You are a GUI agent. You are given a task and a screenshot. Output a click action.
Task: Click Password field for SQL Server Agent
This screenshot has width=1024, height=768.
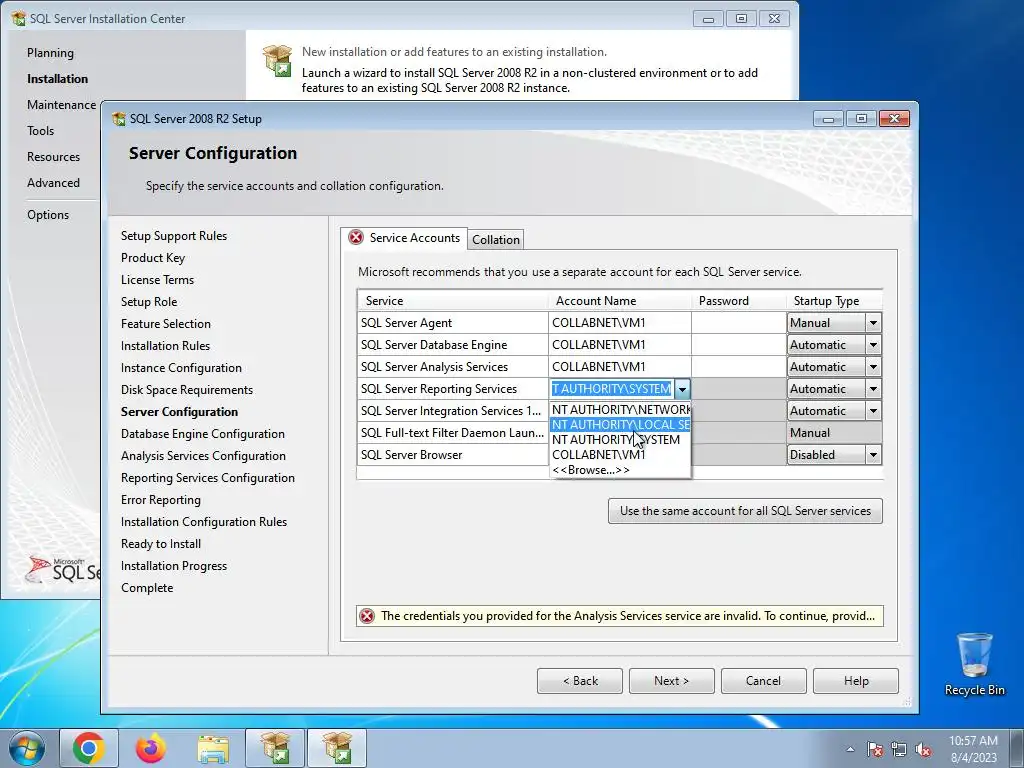tap(739, 323)
